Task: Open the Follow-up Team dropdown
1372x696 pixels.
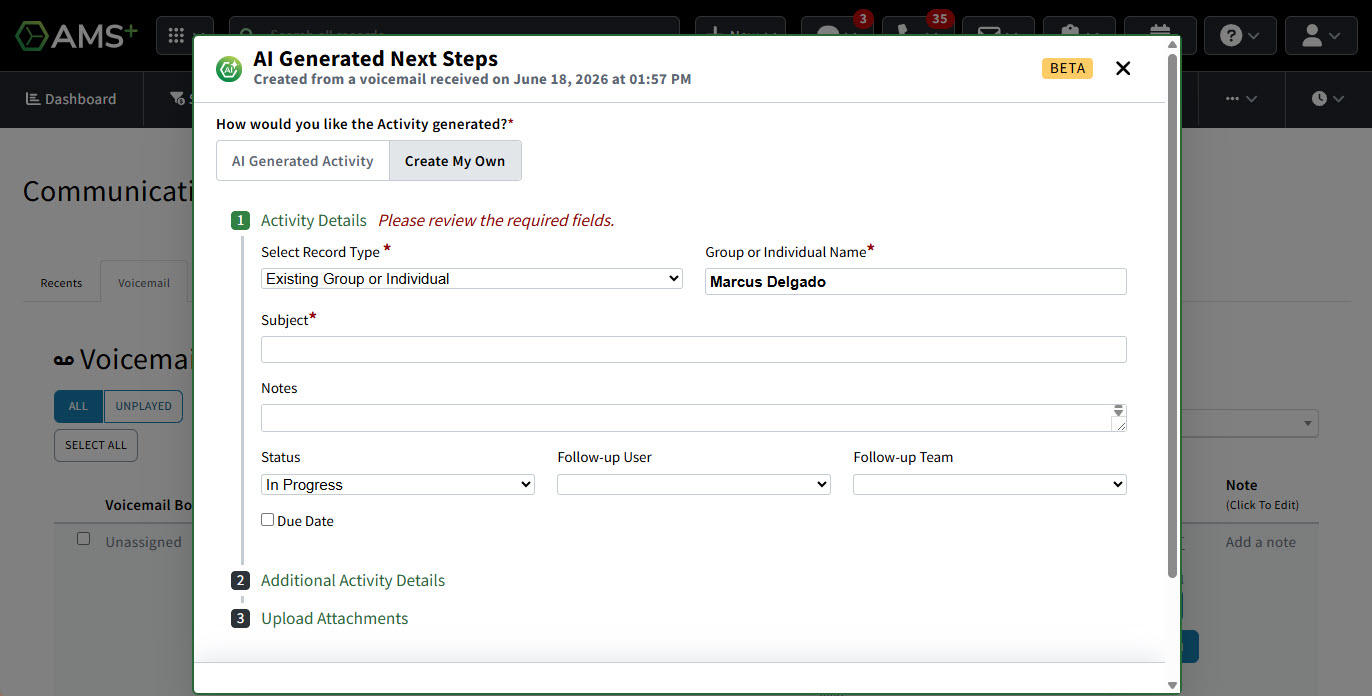Action: click(990, 485)
